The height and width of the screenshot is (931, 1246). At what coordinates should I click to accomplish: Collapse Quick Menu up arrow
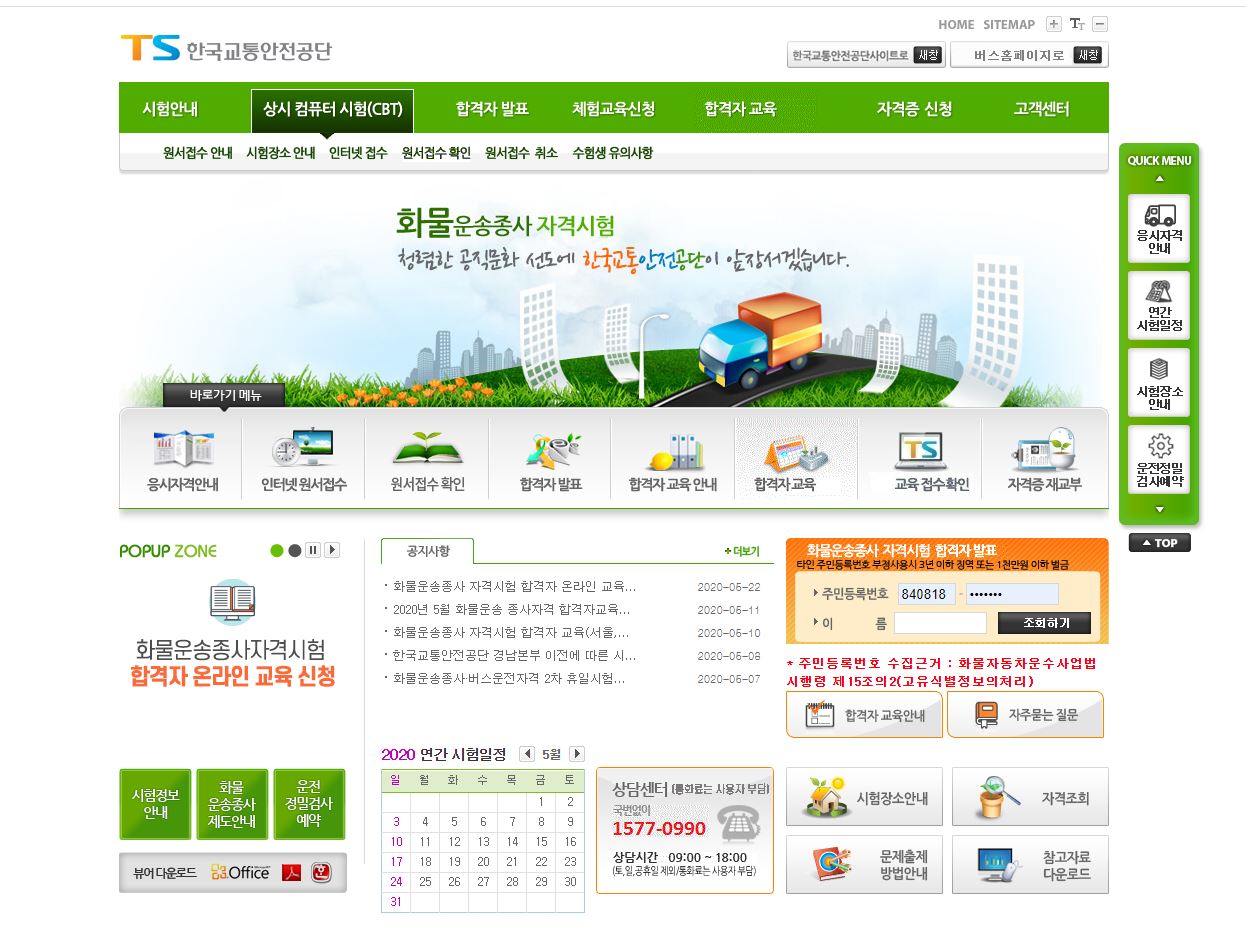(1159, 179)
